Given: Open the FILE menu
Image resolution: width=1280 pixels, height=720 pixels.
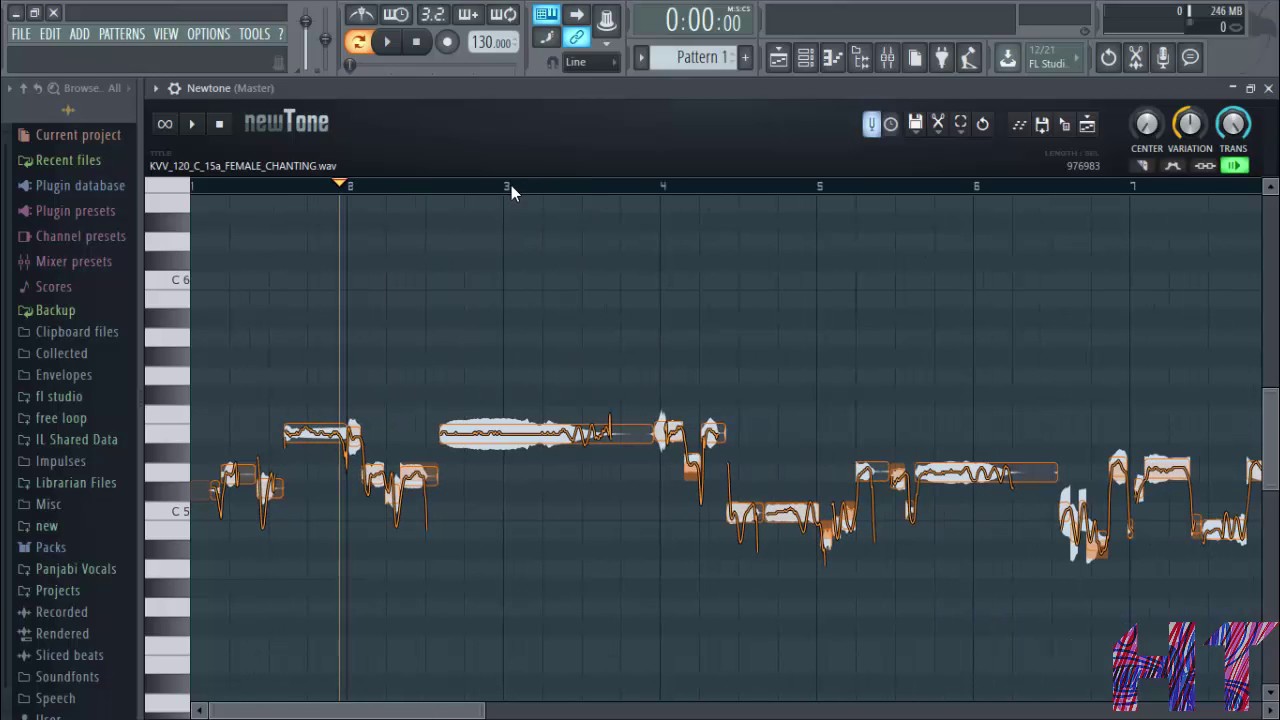Looking at the screenshot, I should pyautogui.click(x=21, y=34).
